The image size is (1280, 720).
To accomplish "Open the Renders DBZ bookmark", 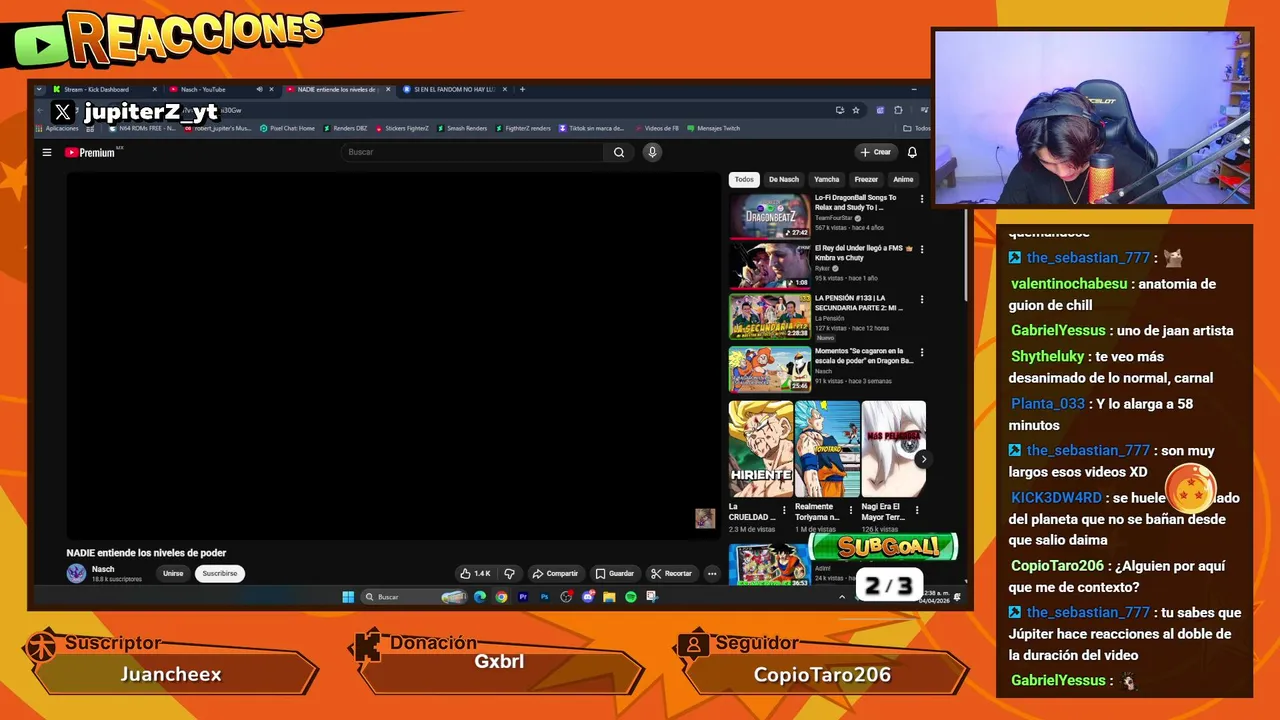I will [345, 128].
